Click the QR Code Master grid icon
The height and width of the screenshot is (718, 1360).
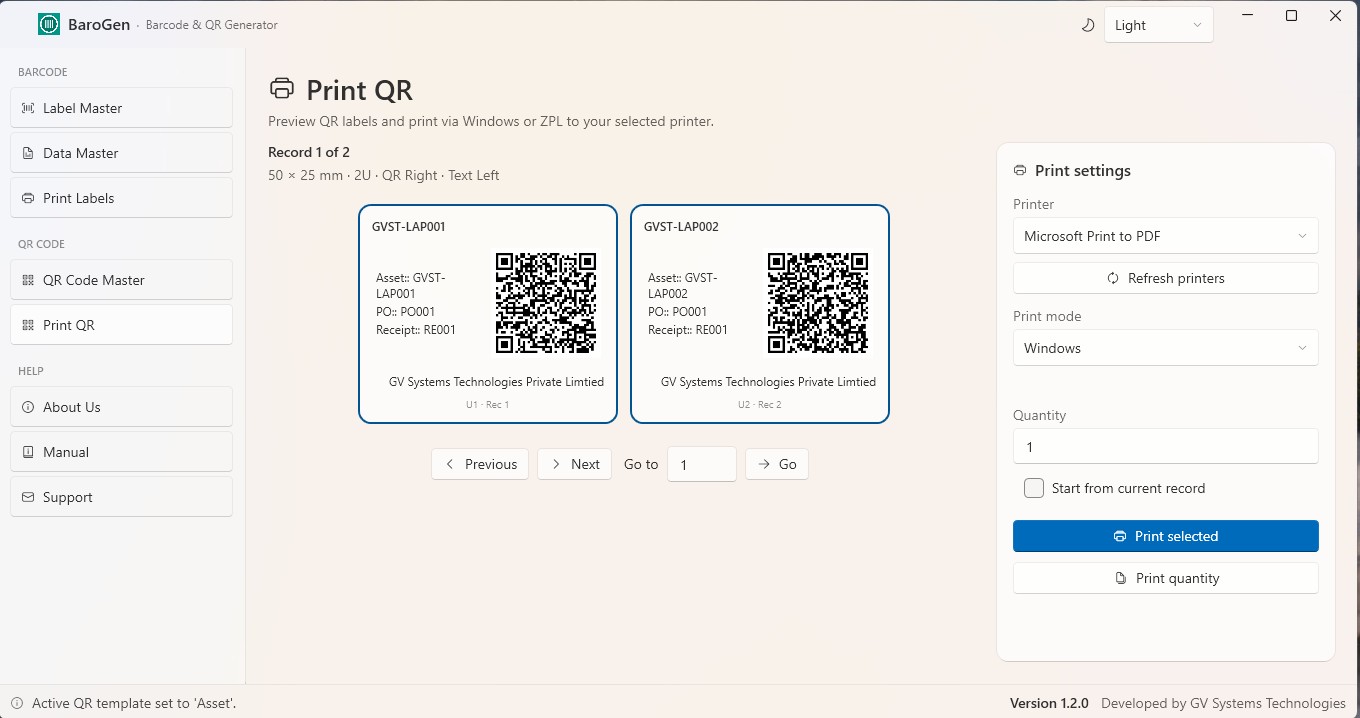point(28,280)
